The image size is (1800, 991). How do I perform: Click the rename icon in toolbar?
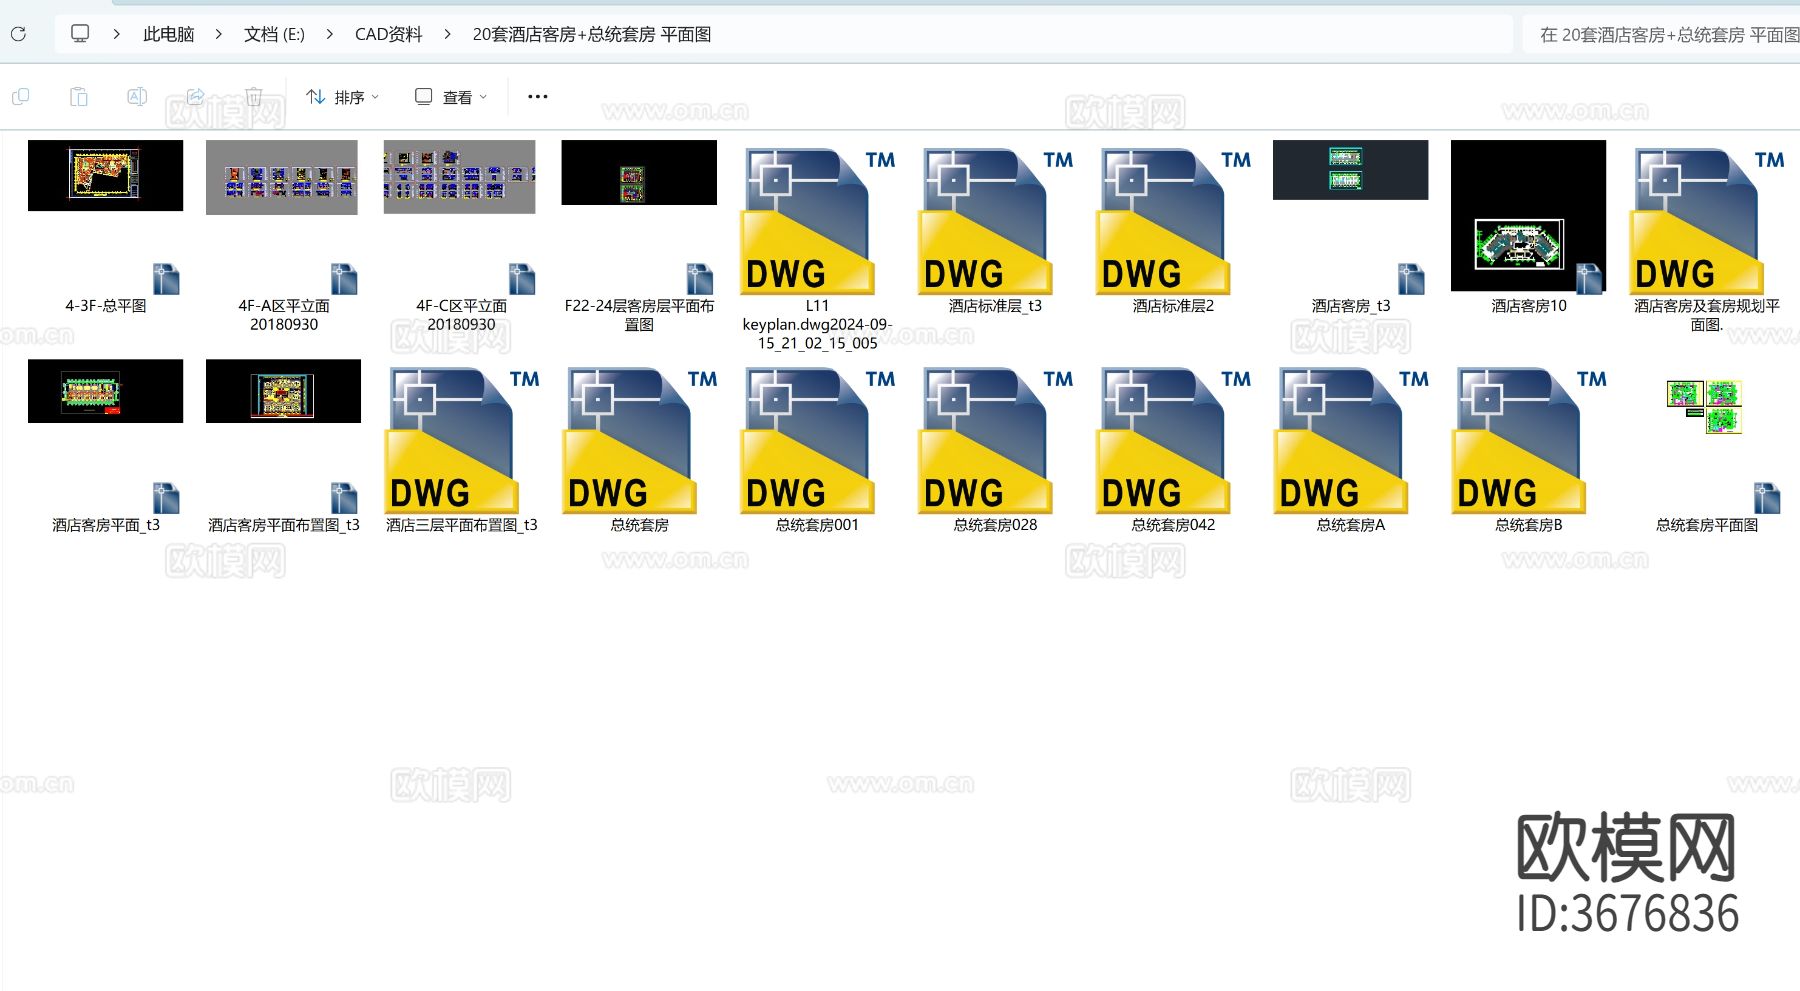[x=137, y=97]
